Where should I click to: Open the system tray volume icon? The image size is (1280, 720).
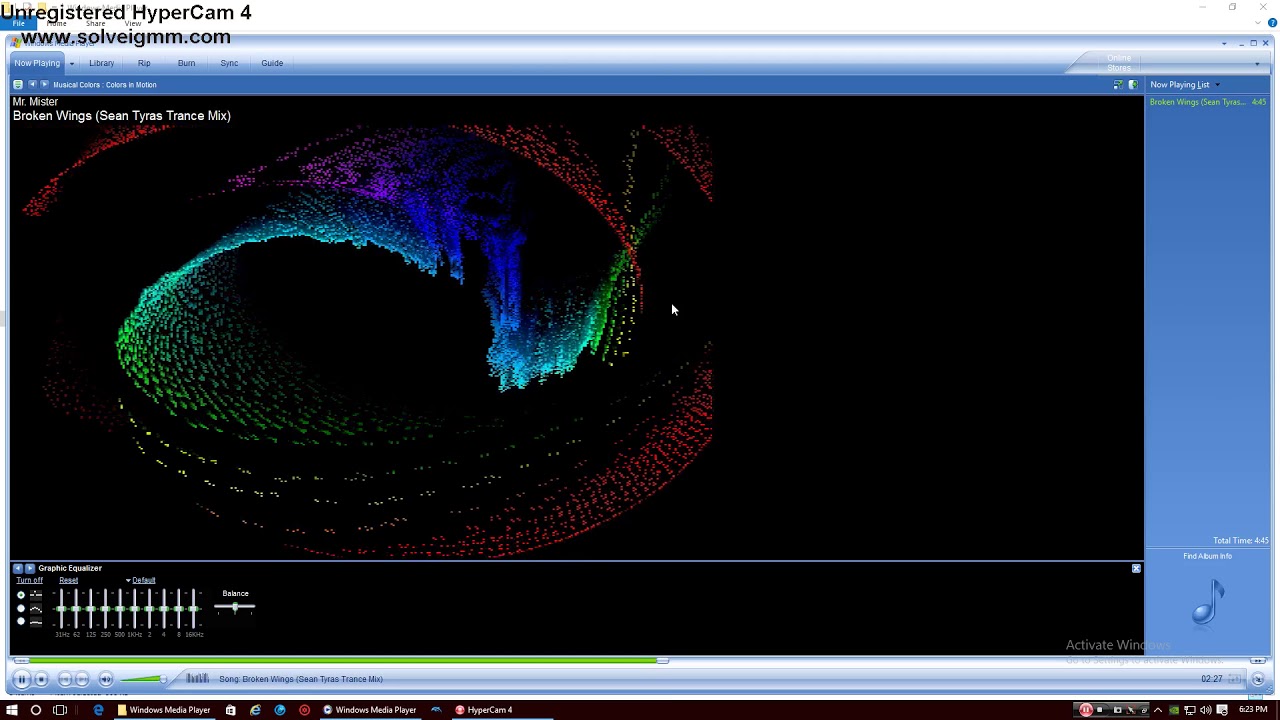tap(1205, 710)
